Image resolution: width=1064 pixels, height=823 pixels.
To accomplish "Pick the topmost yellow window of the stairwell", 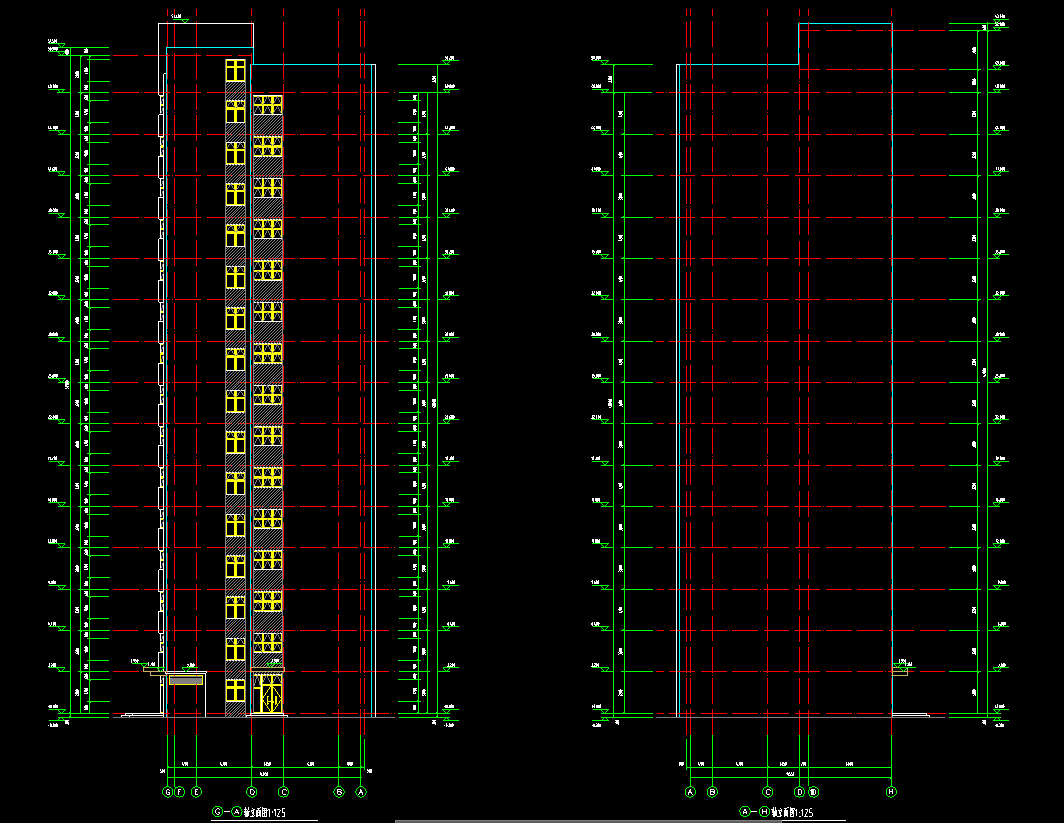I will pos(235,70).
